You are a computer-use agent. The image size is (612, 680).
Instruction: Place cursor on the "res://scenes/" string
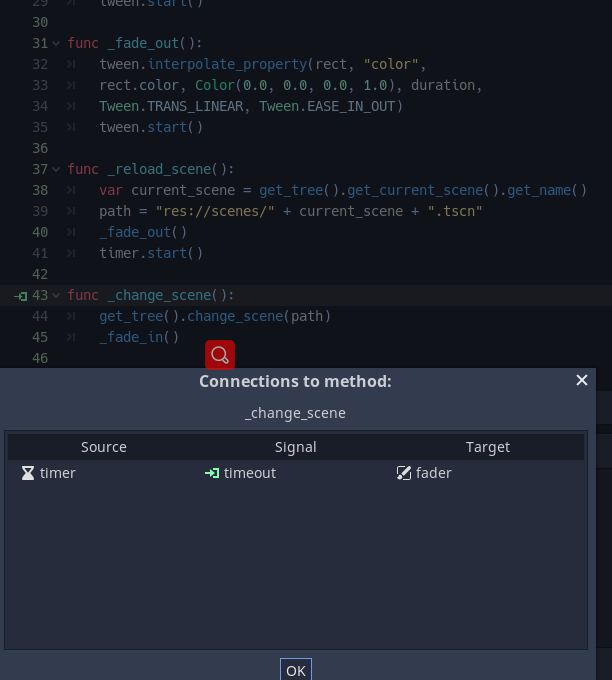pyautogui.click(x=215, y=211)
